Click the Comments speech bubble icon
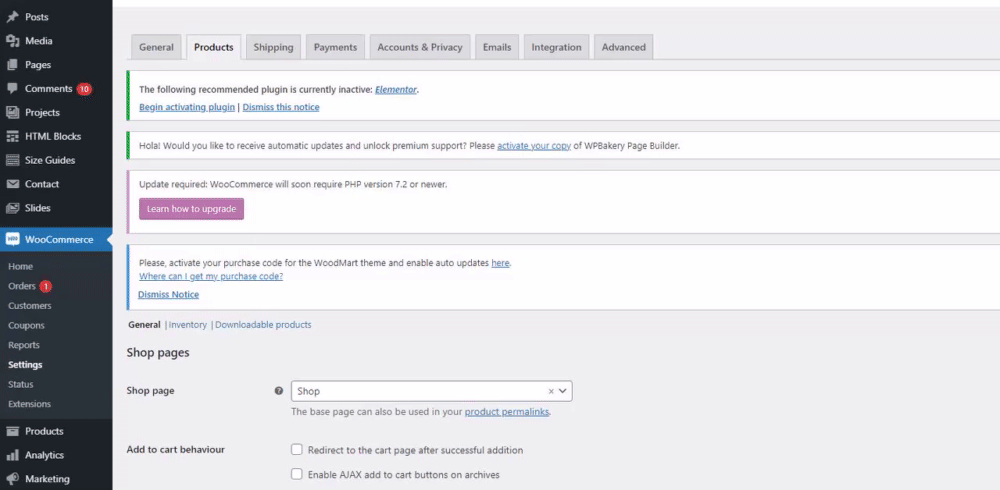 (12, 88)
